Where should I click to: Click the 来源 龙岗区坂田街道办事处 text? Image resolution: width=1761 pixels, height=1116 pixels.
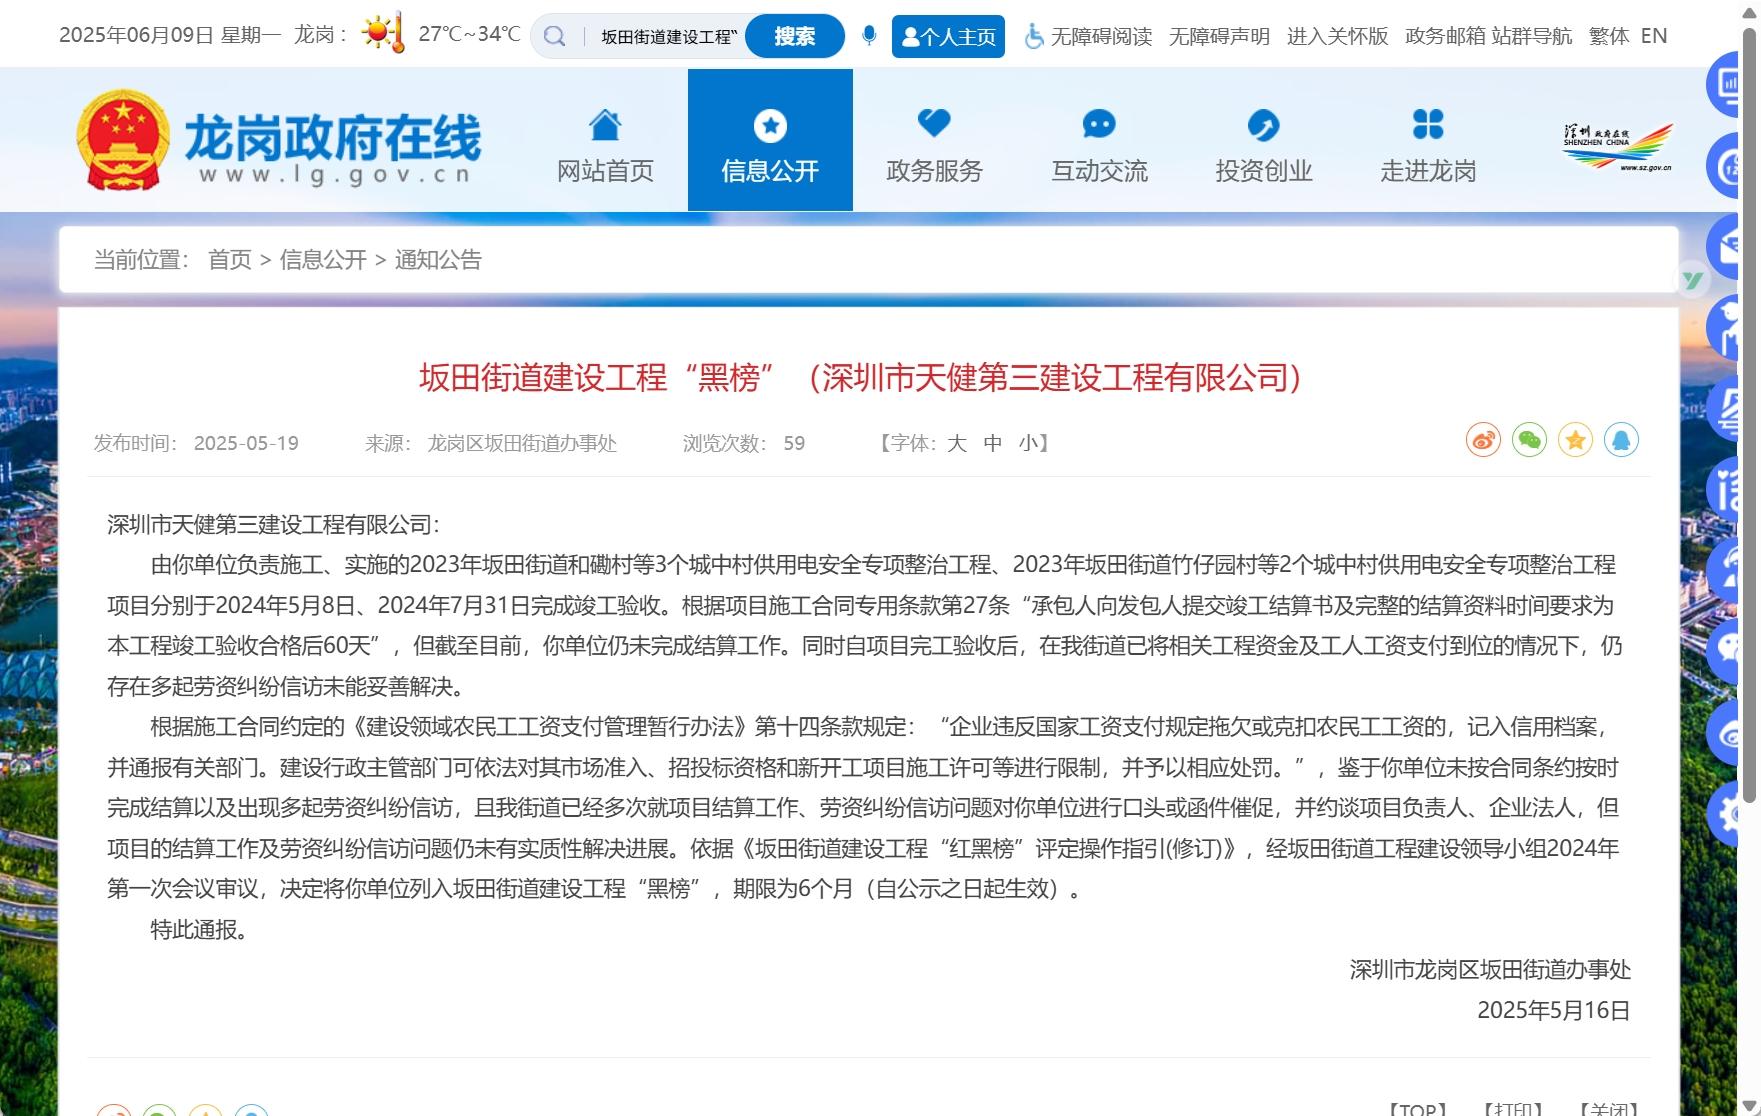(490, 443)
